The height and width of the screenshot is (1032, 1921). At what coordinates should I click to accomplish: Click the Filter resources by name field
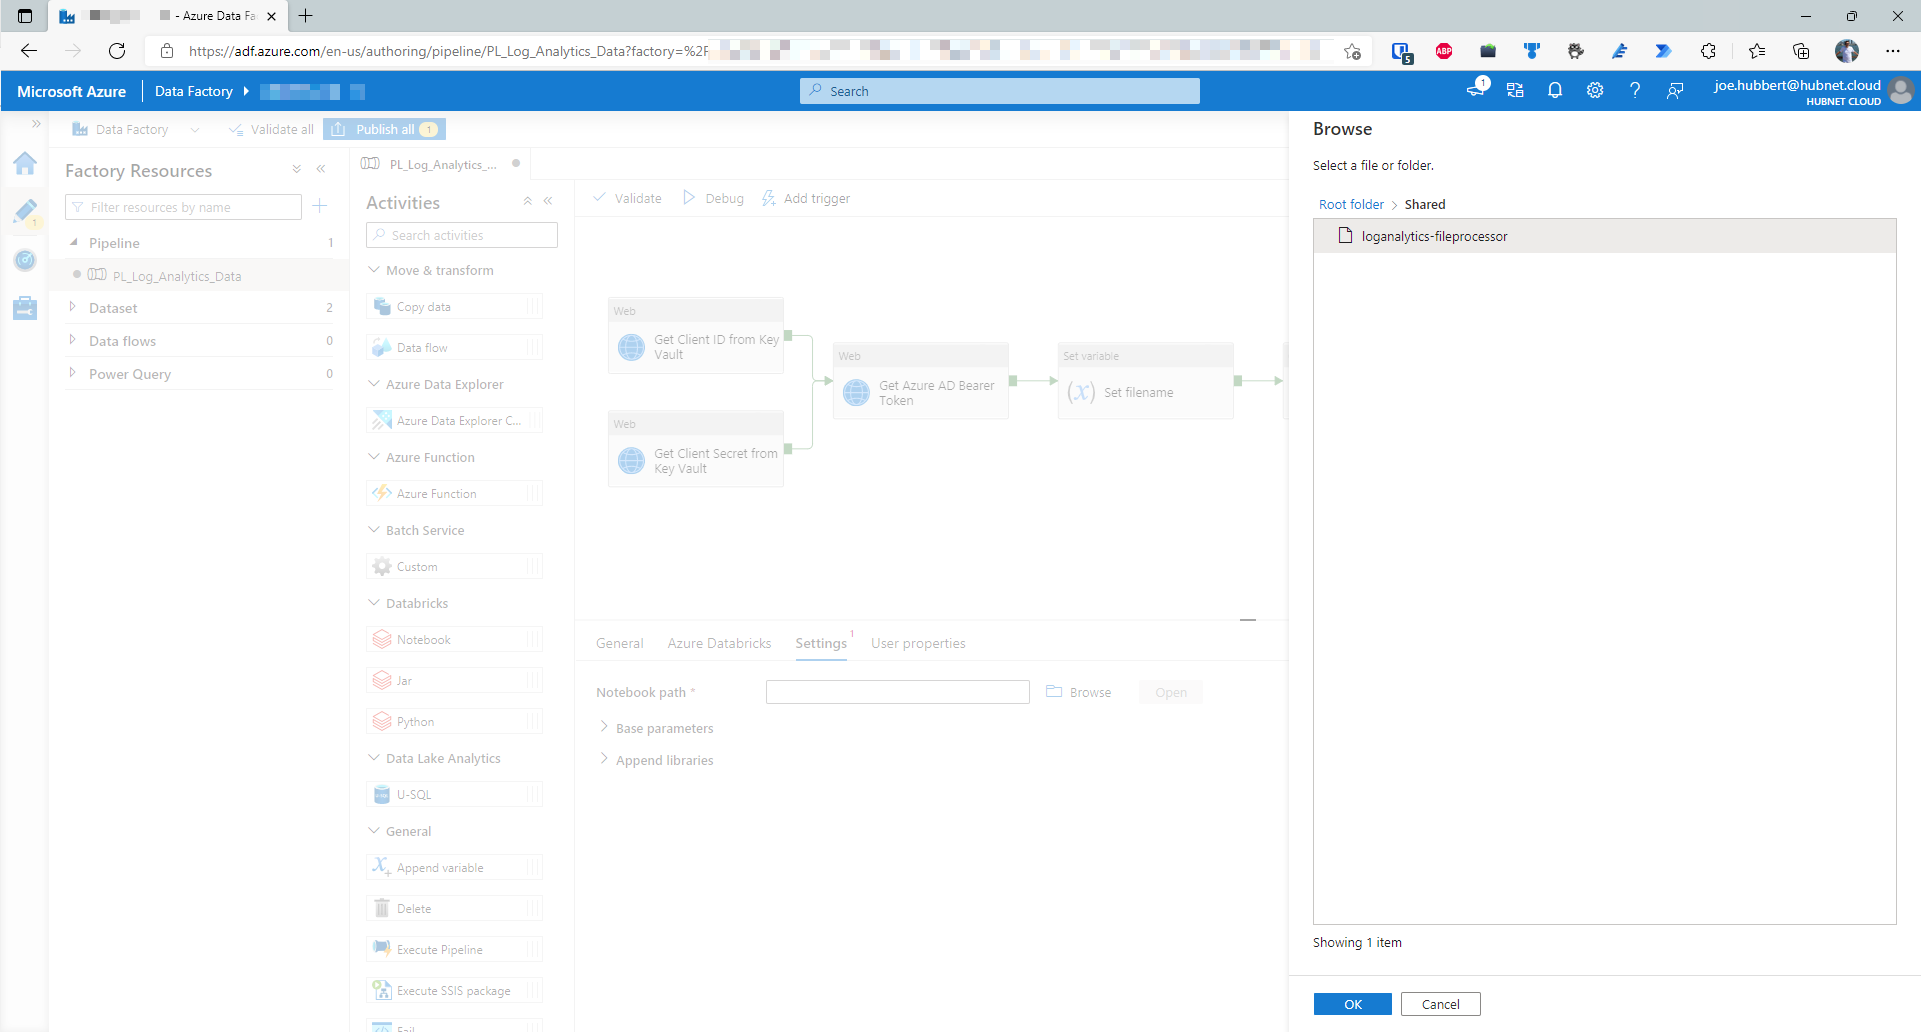(183, 207)
